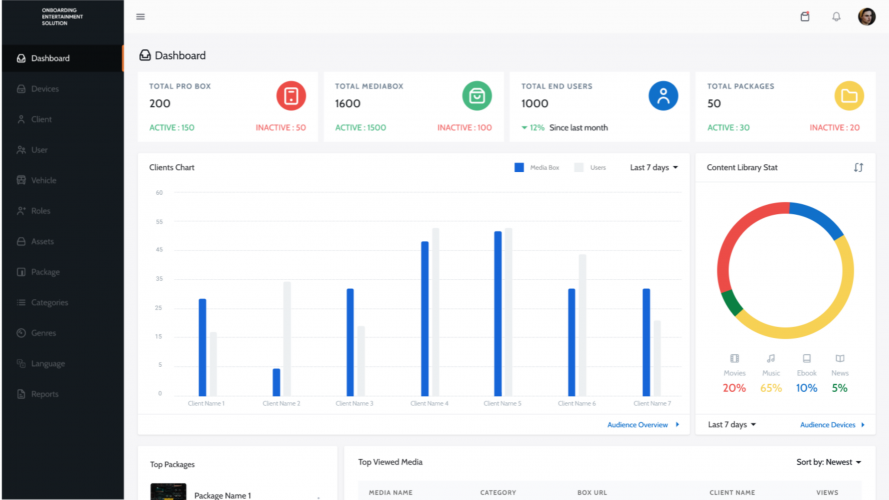
Task: Open the user profile avatar
Action: click(x=866, y=17)
